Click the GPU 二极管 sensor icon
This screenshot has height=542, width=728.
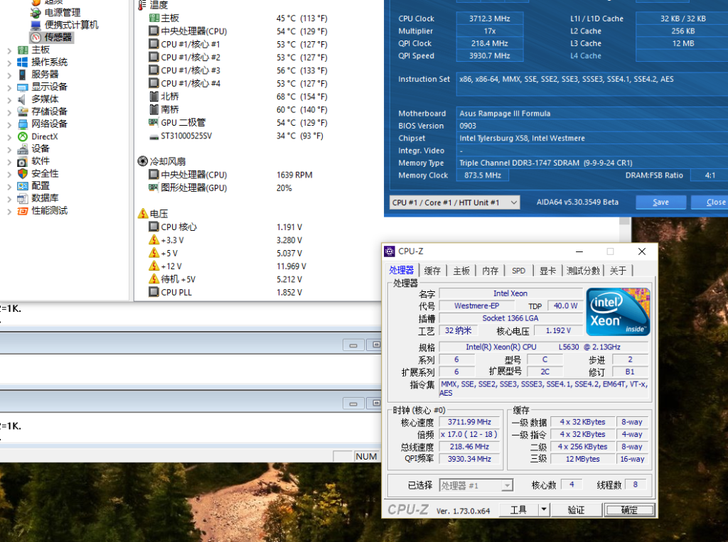click(x=153, y=122)
